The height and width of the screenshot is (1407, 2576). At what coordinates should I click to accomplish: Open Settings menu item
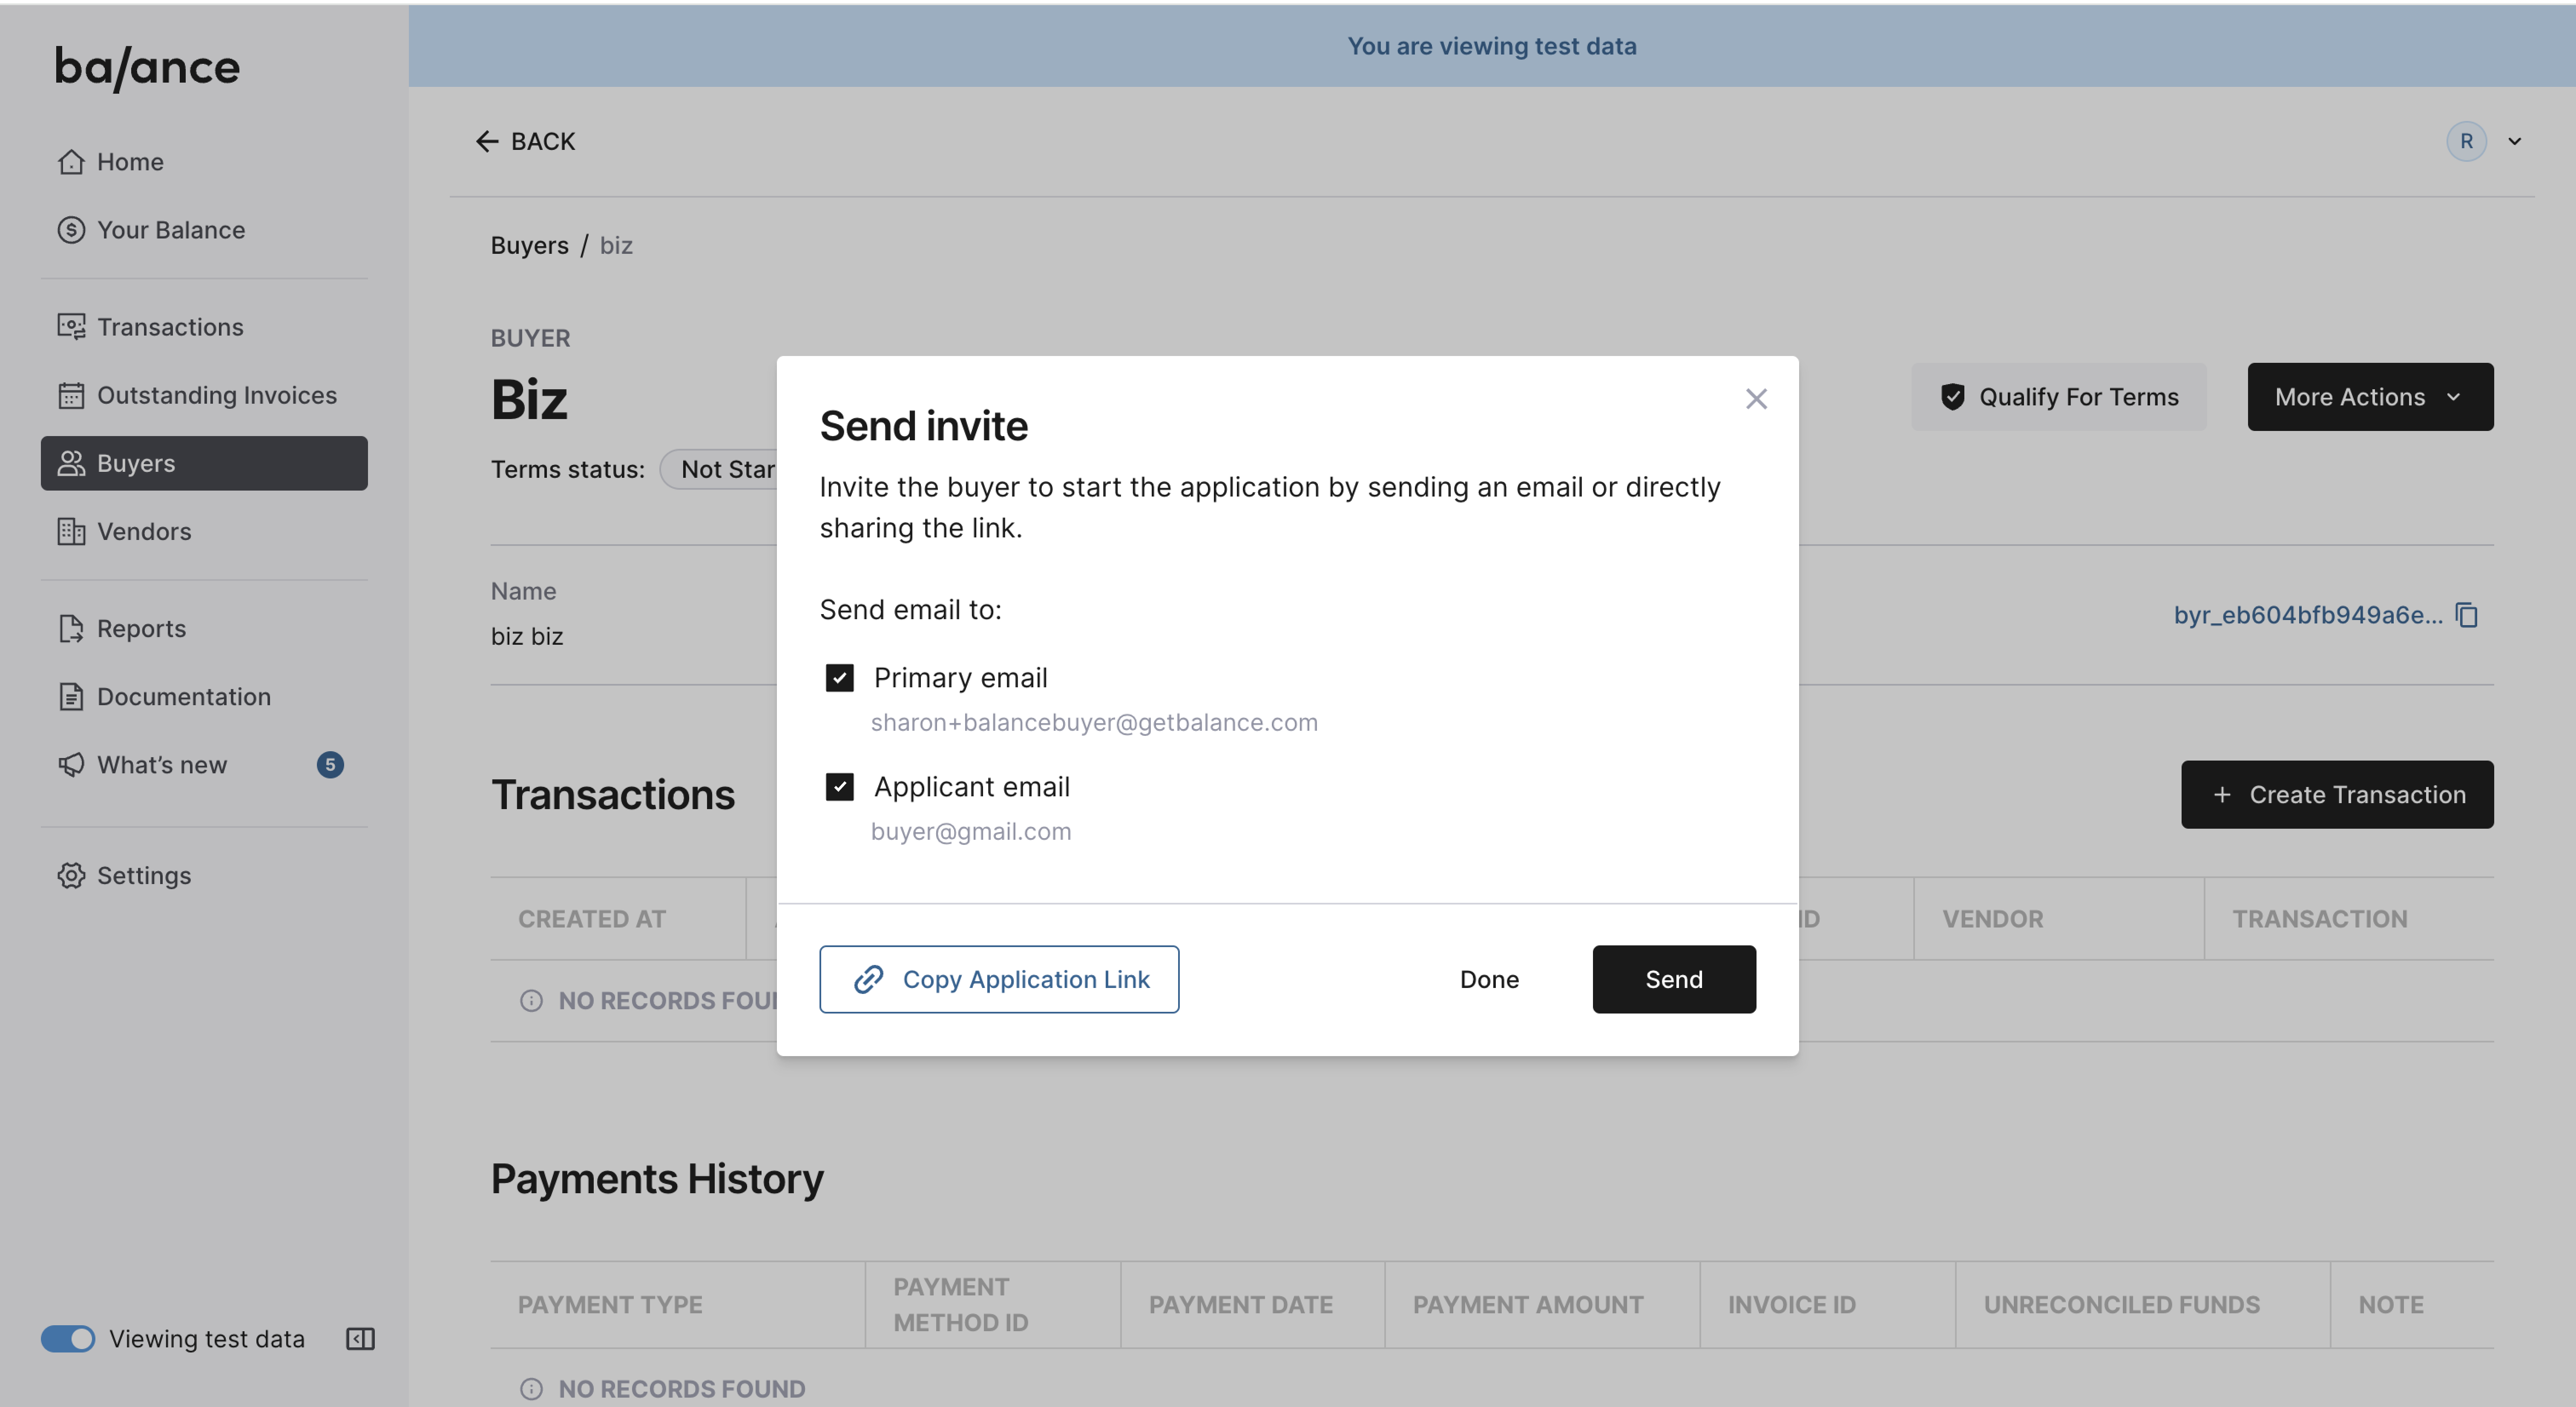(204, 875)
